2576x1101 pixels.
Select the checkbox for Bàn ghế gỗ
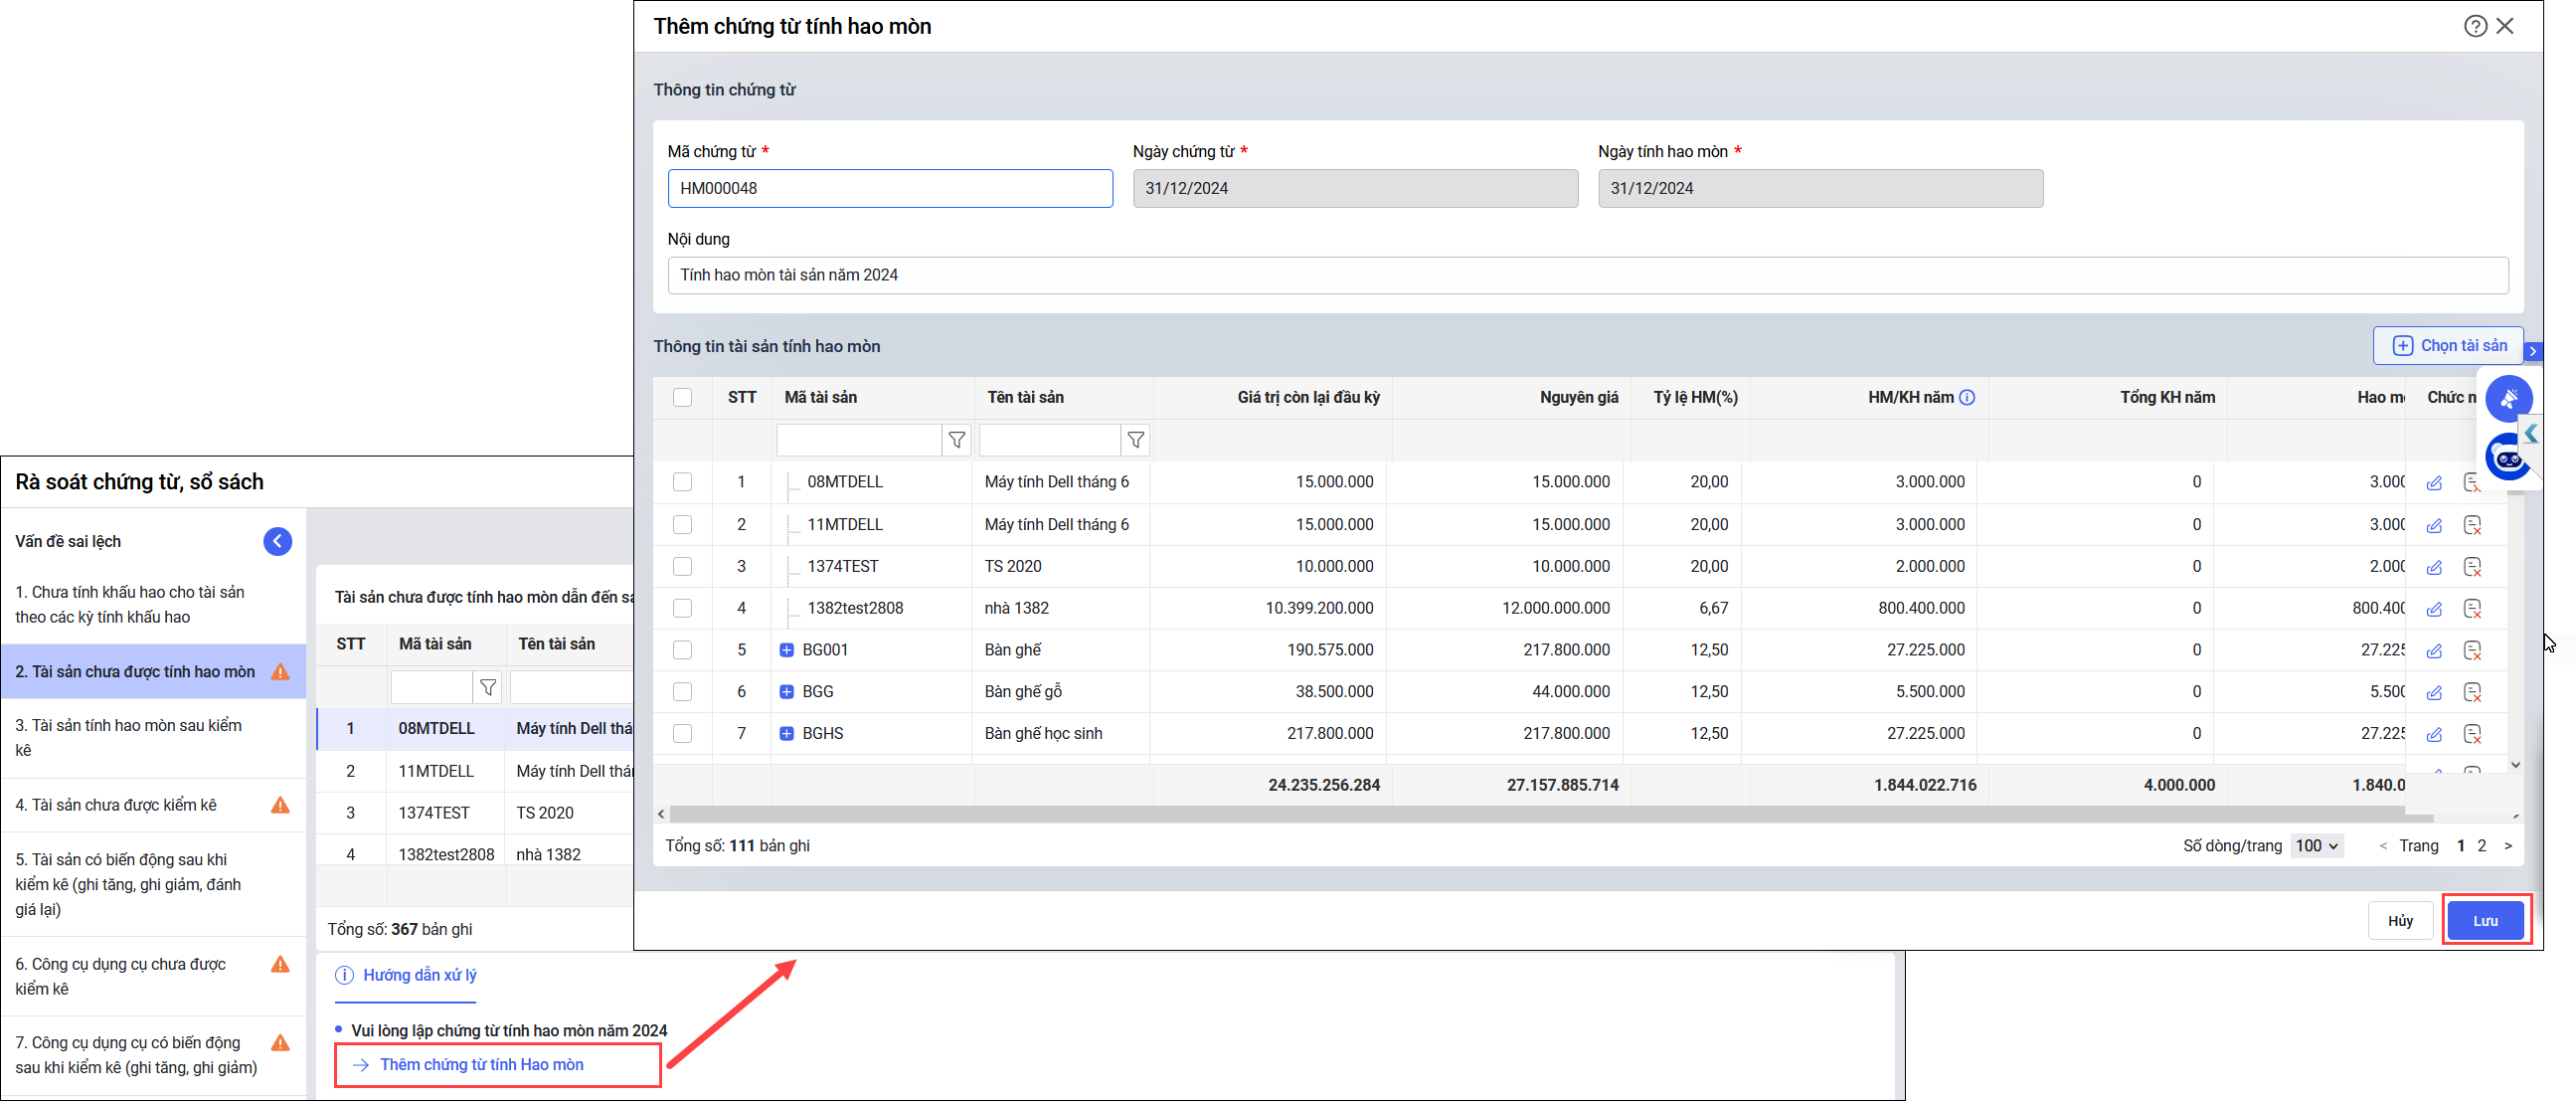682,692
